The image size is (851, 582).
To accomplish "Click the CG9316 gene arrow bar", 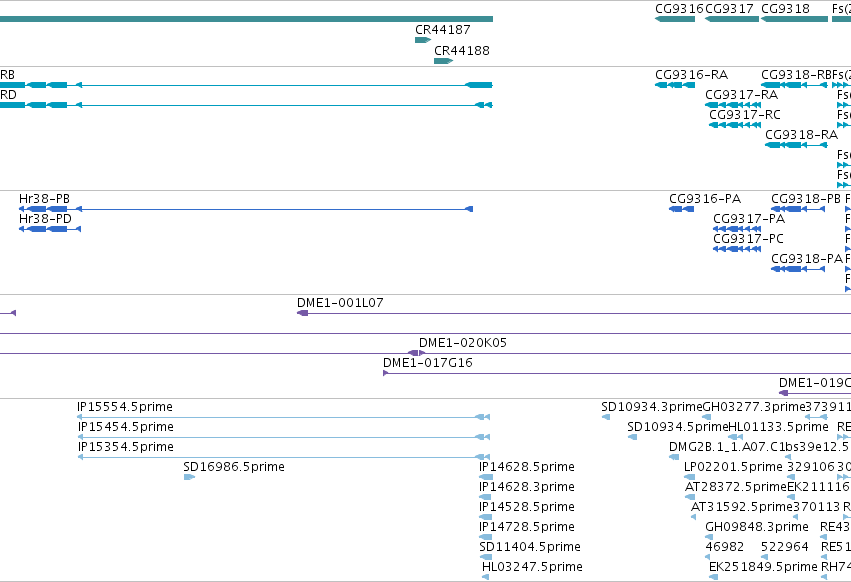I will click(x=675, y=19).
